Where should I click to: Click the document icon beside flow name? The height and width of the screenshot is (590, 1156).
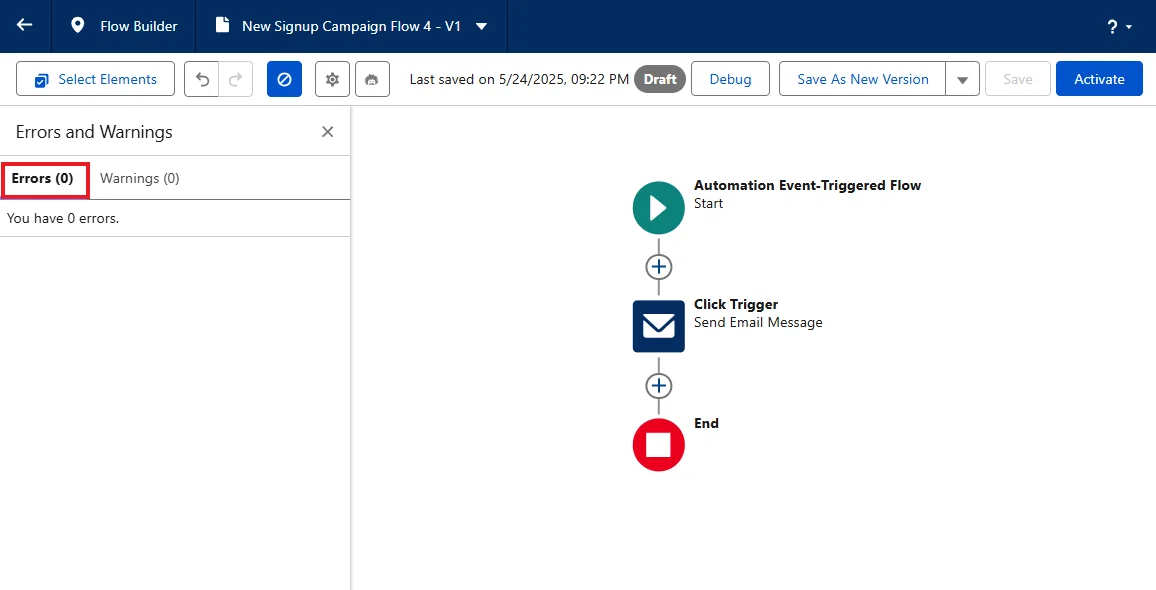pos(222,26)
